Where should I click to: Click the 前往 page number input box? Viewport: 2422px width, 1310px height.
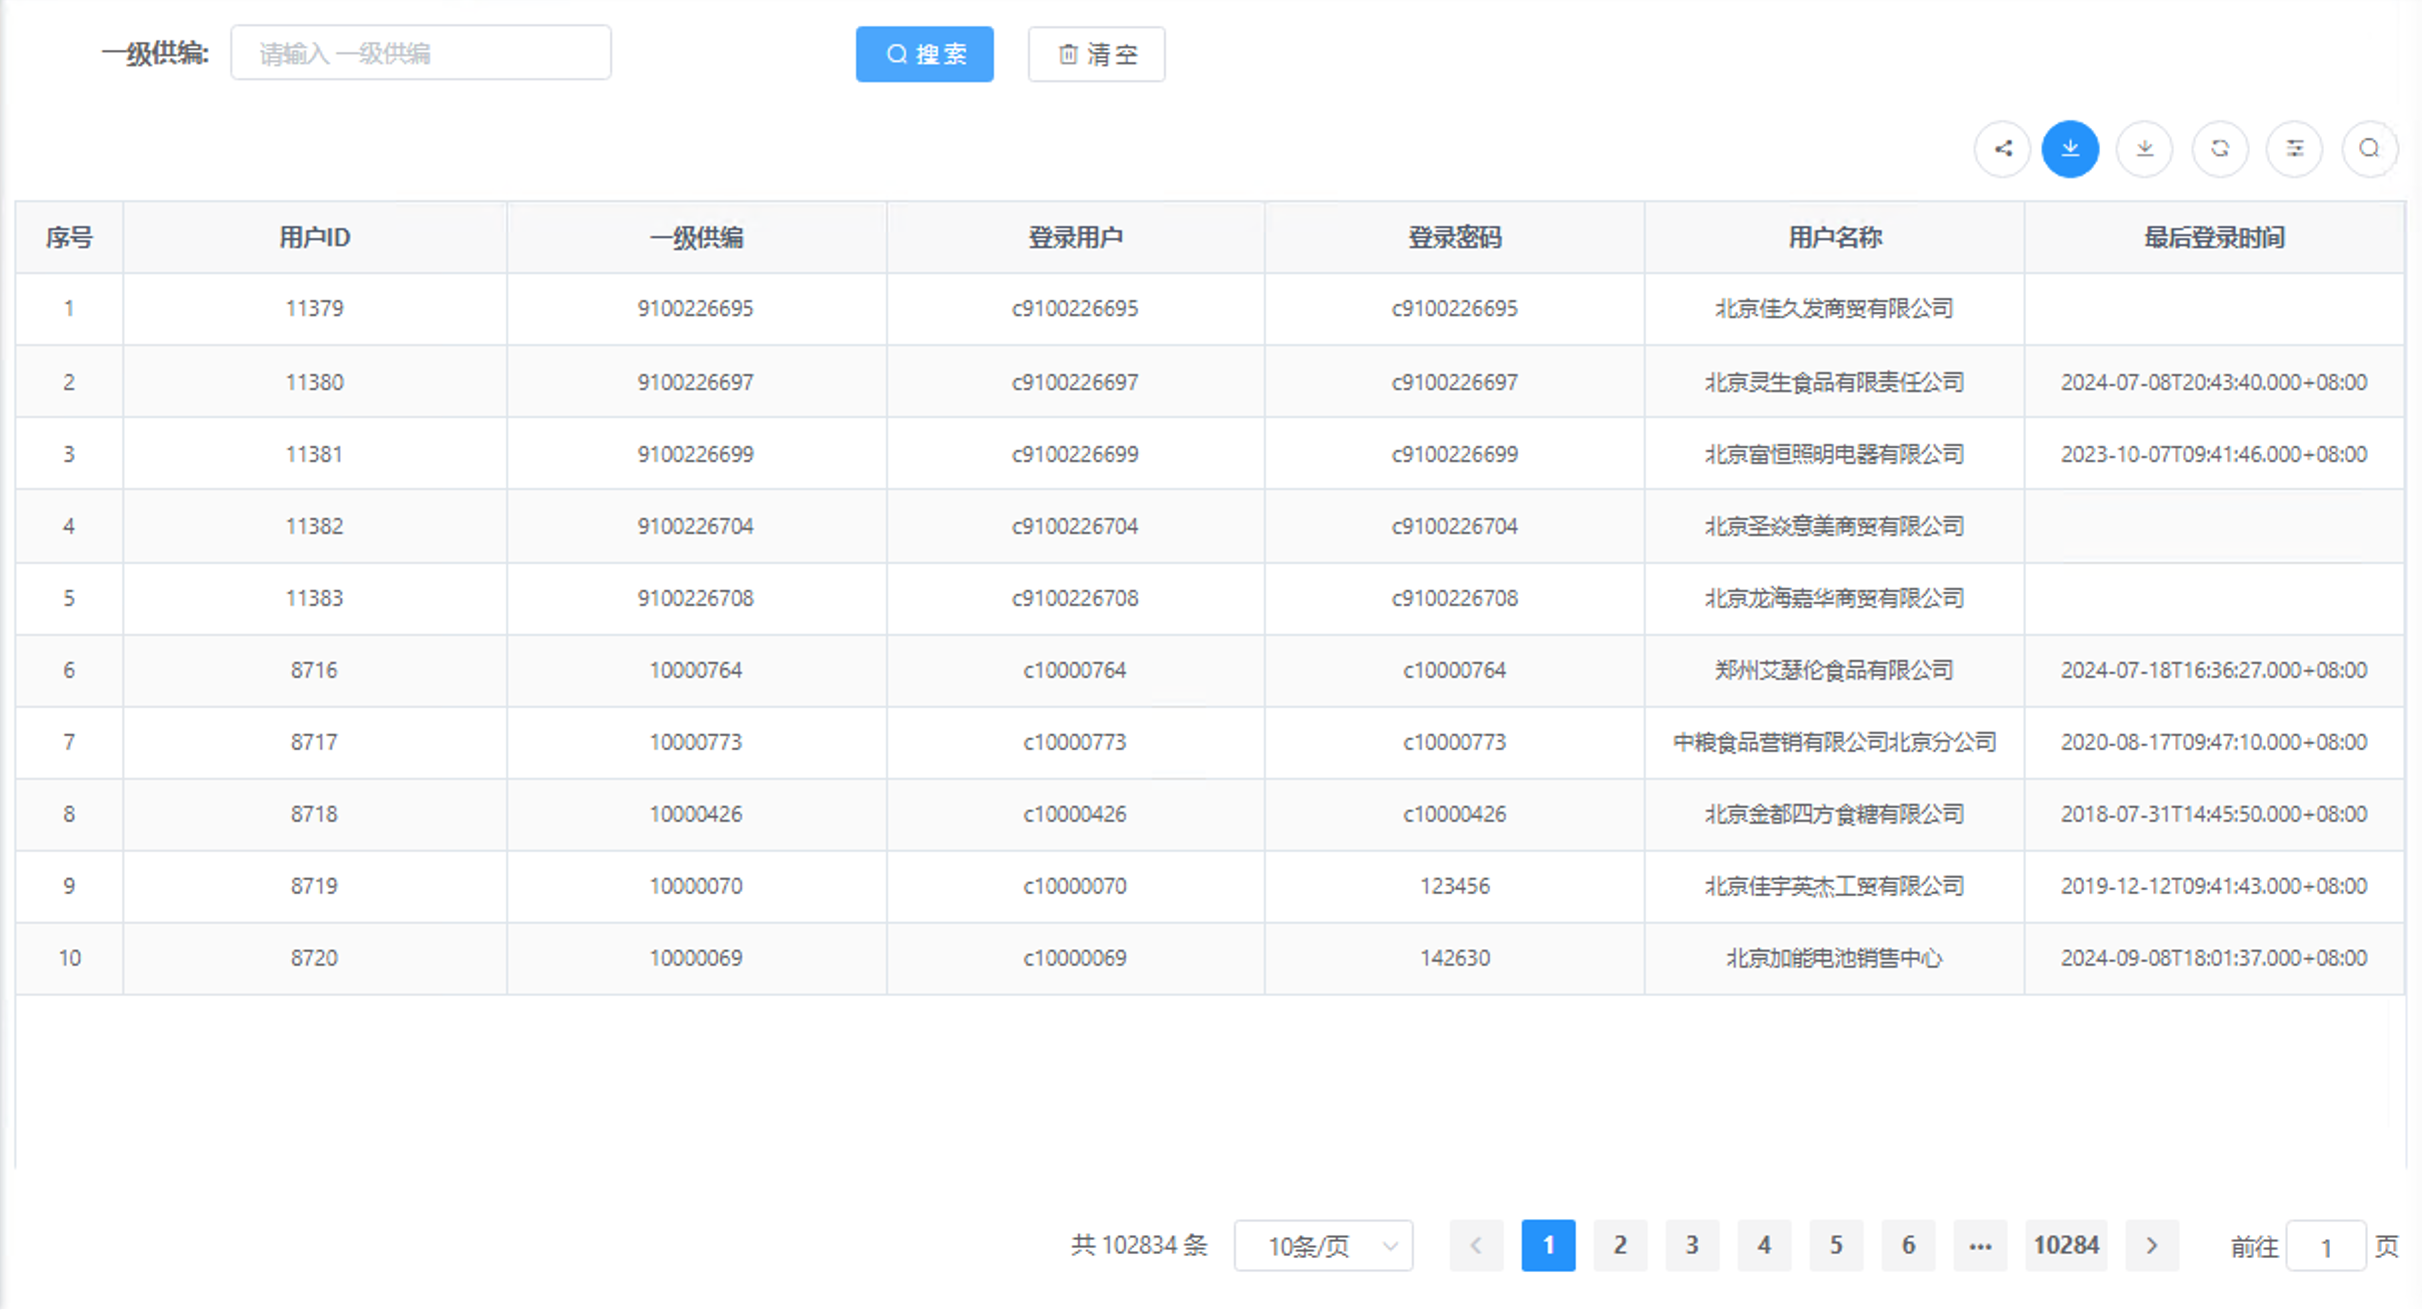(x=2325, y=1247)
